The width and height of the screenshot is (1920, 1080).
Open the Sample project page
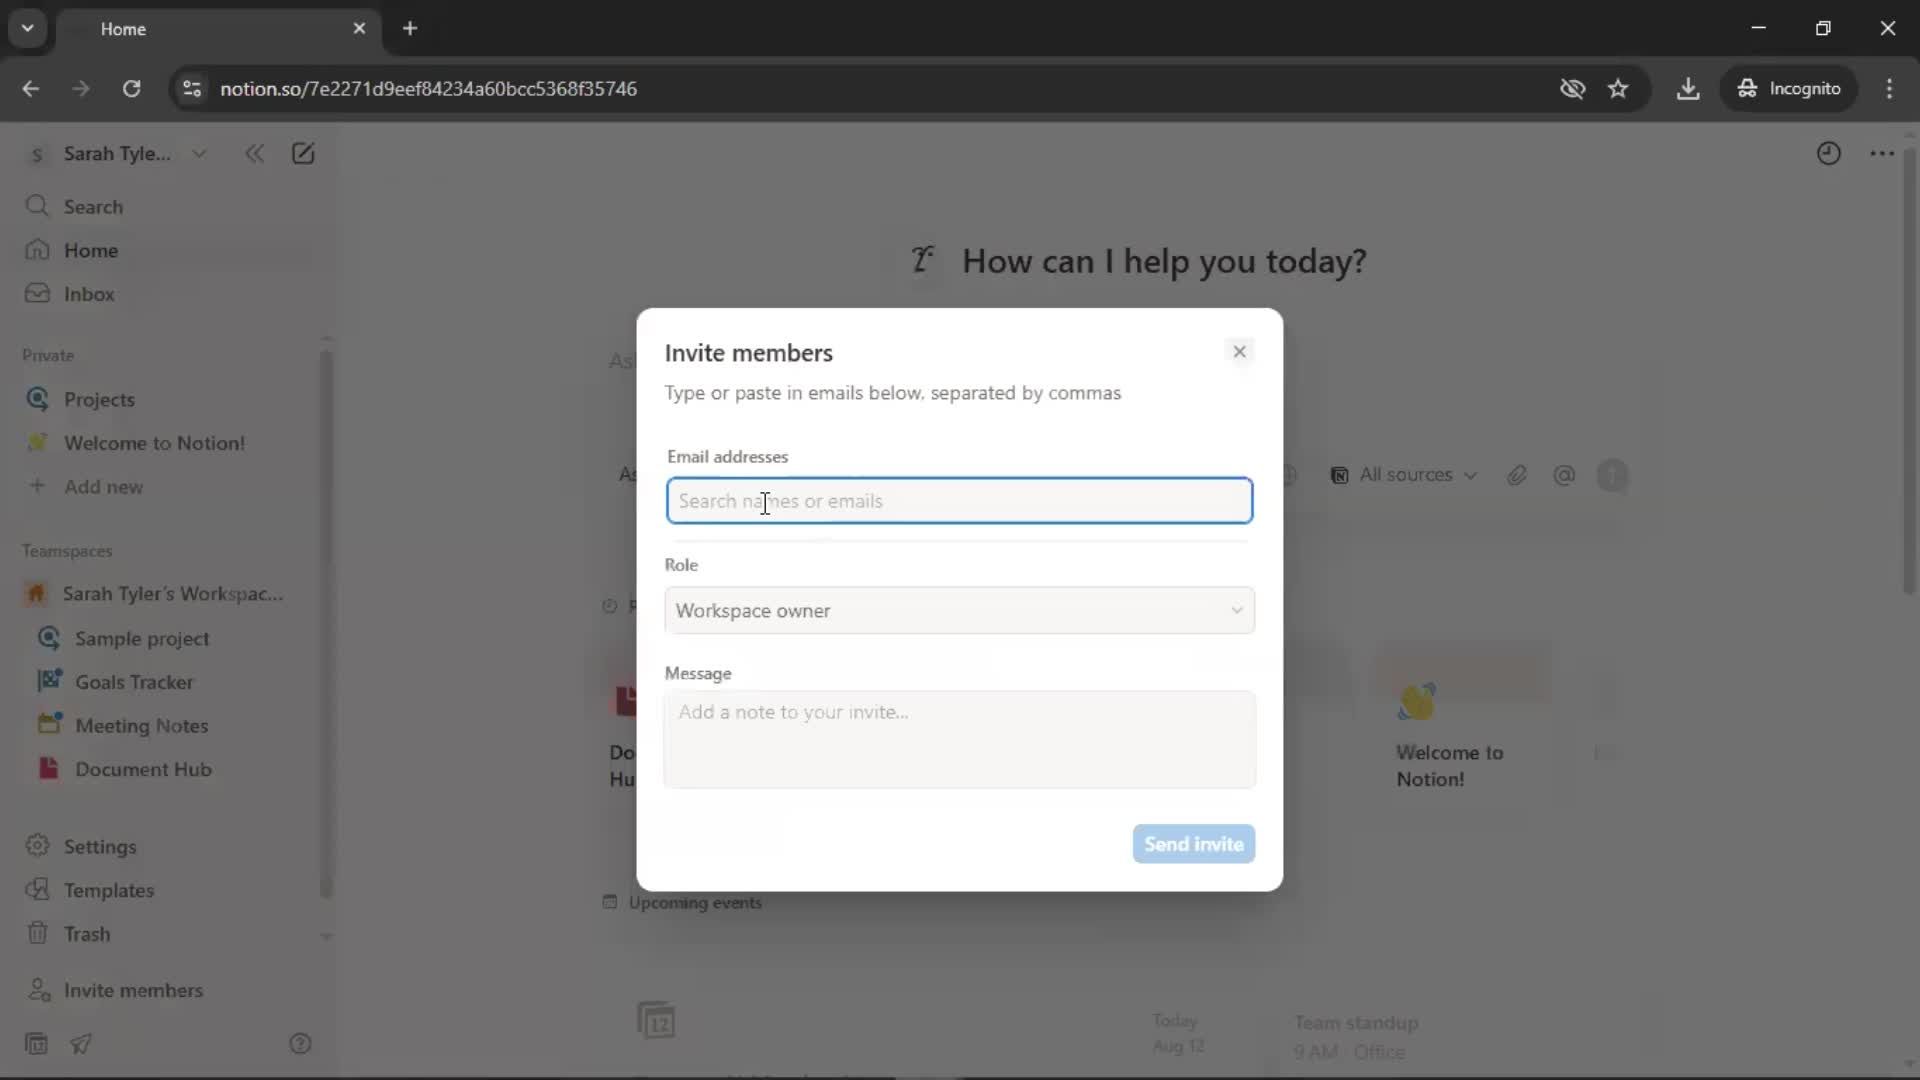click(142, 638)
